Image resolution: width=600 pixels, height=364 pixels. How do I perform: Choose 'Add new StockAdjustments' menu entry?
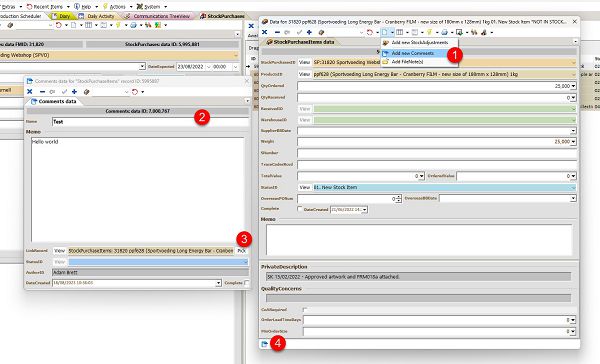(x=419, y=42)
